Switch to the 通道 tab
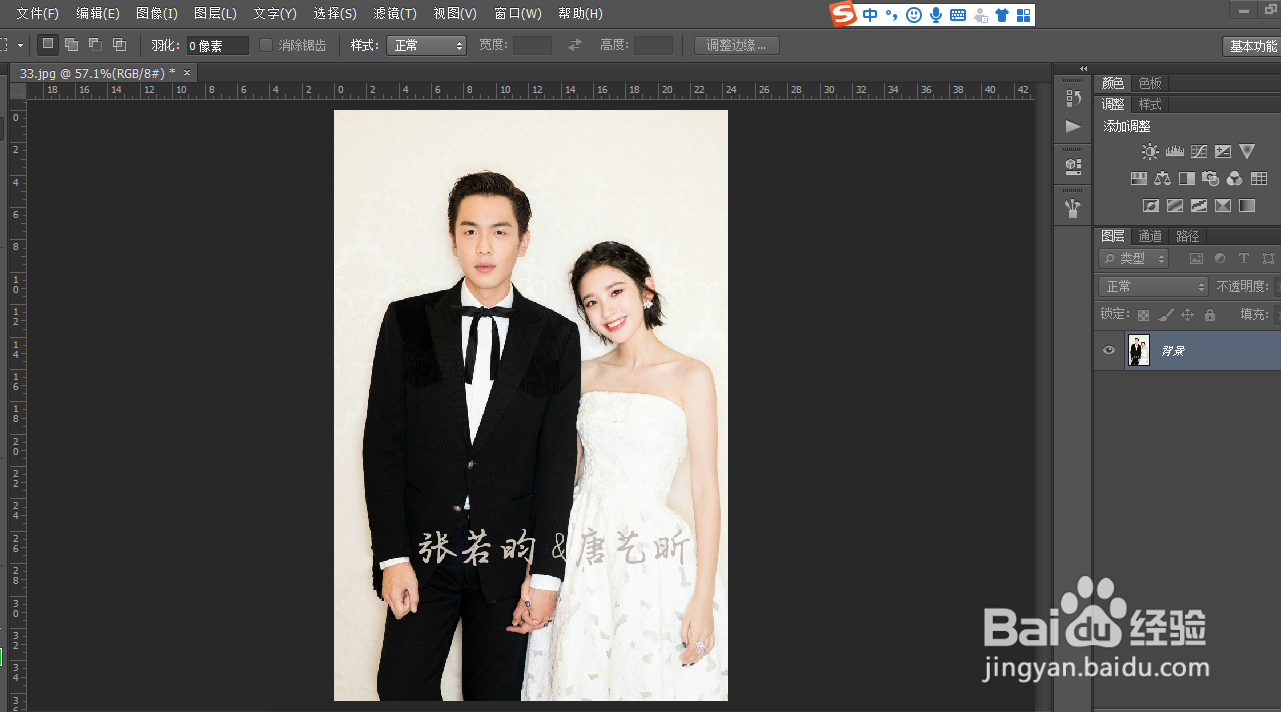Image resolution: width=1281 pixels, height=712 pixels. point(1150,236)
